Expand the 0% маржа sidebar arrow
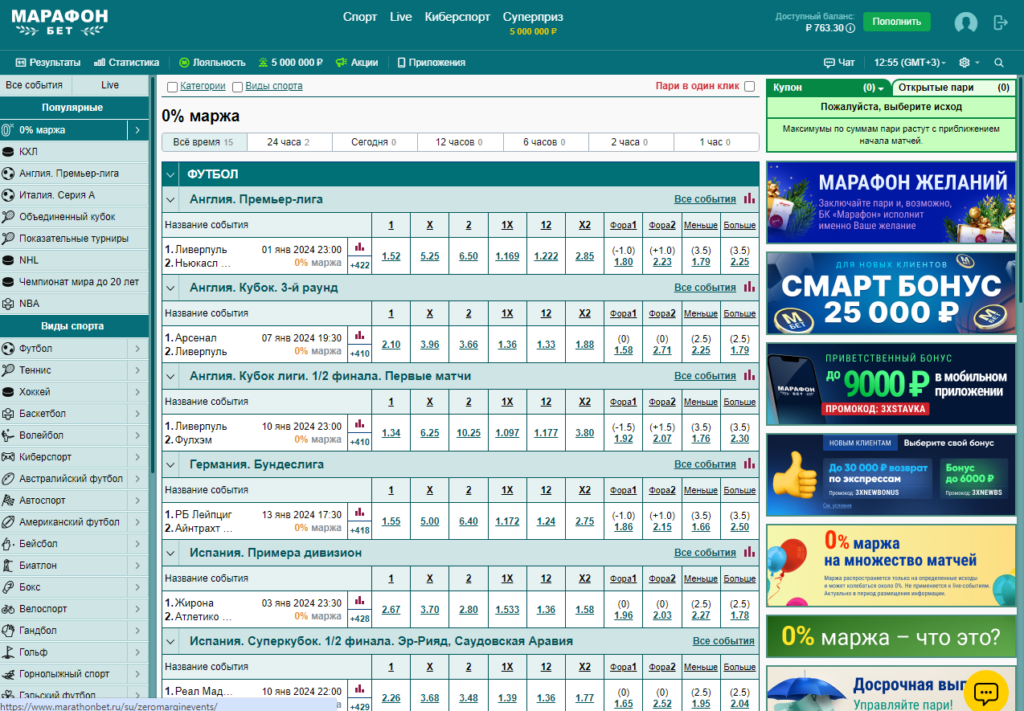 [x=138, y=130]
